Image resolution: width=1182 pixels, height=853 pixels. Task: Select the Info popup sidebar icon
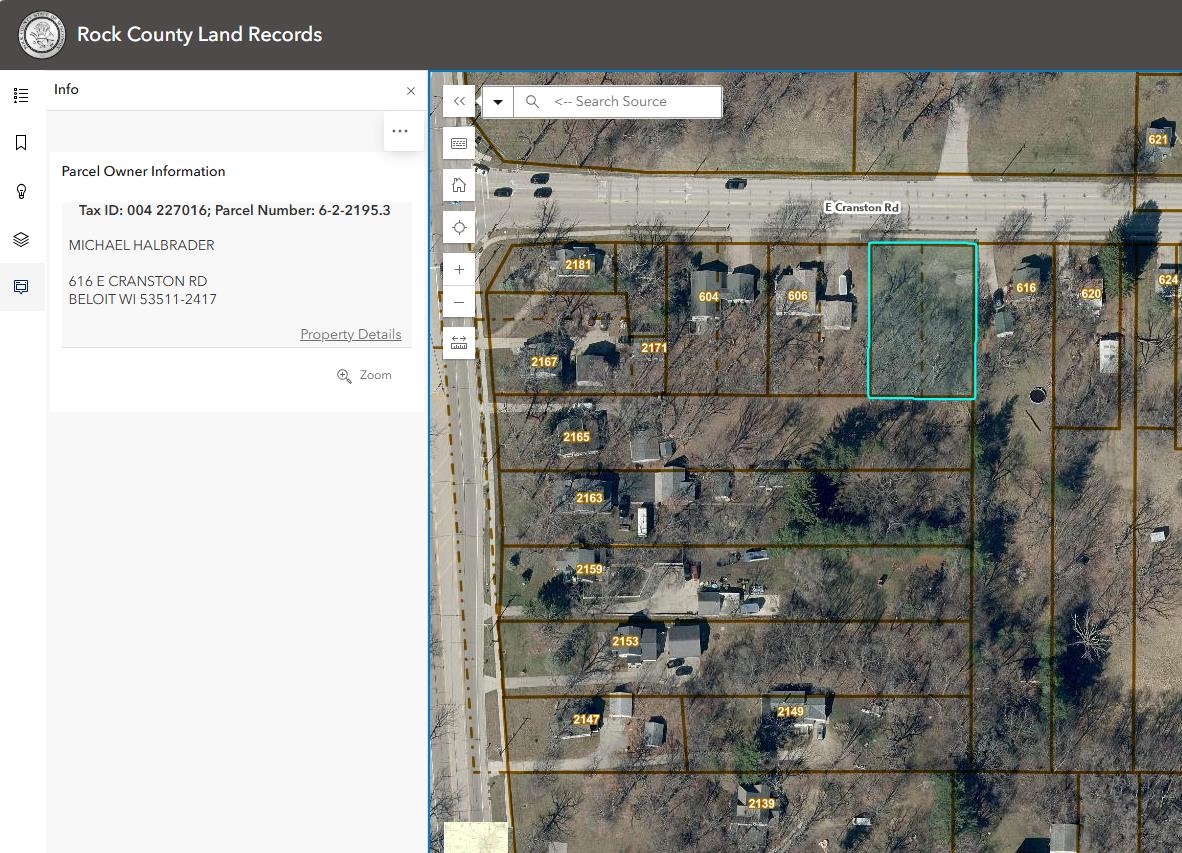[21, 286]
